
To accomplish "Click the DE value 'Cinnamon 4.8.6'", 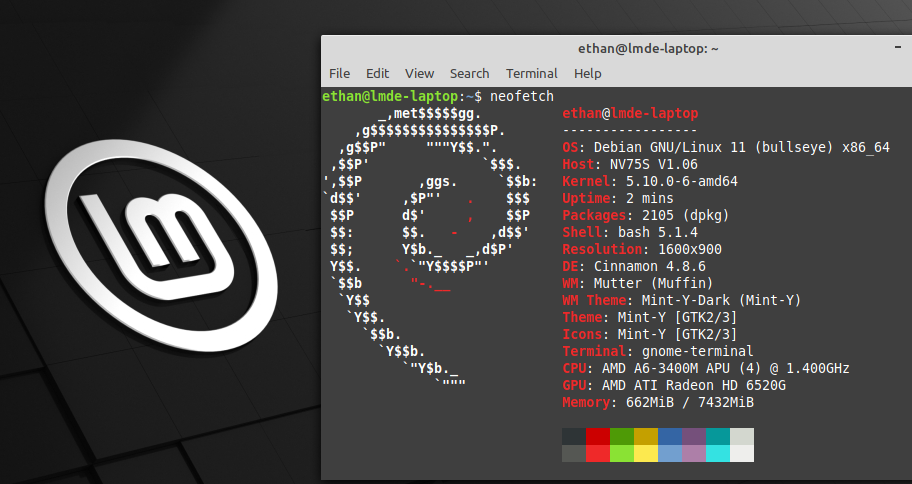I will point(650,266).
